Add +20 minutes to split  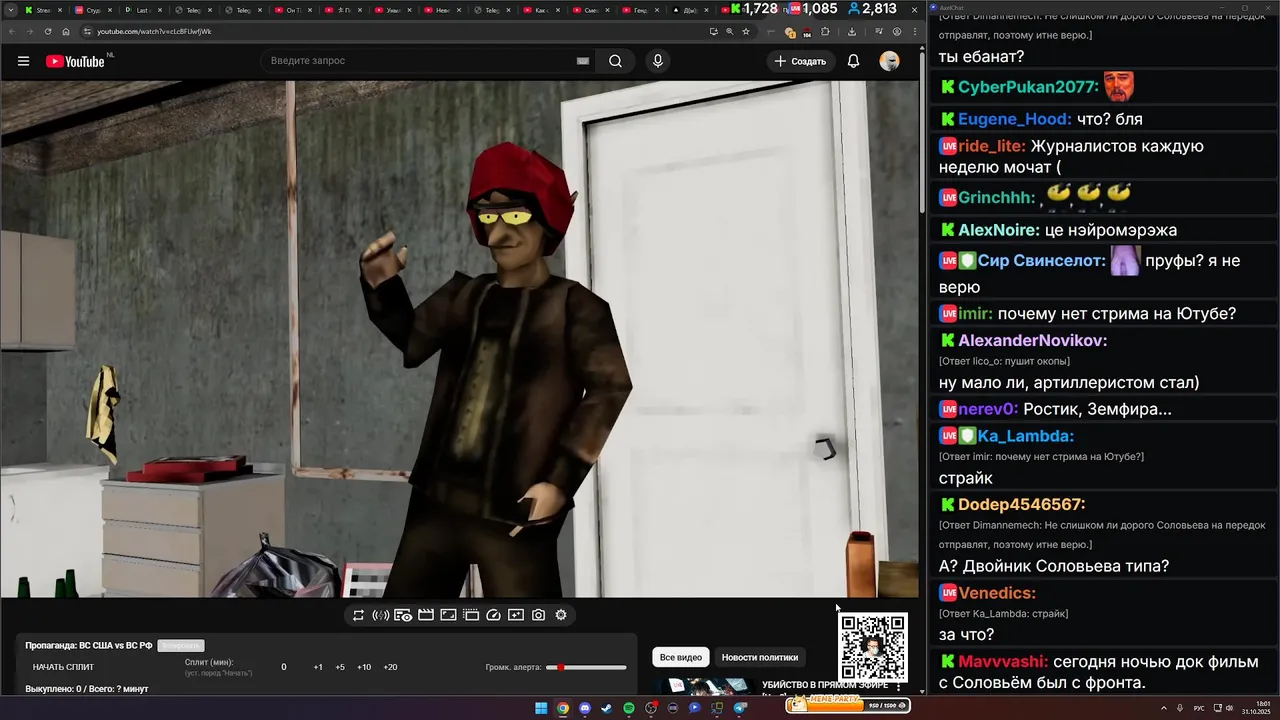coord(390,667)
